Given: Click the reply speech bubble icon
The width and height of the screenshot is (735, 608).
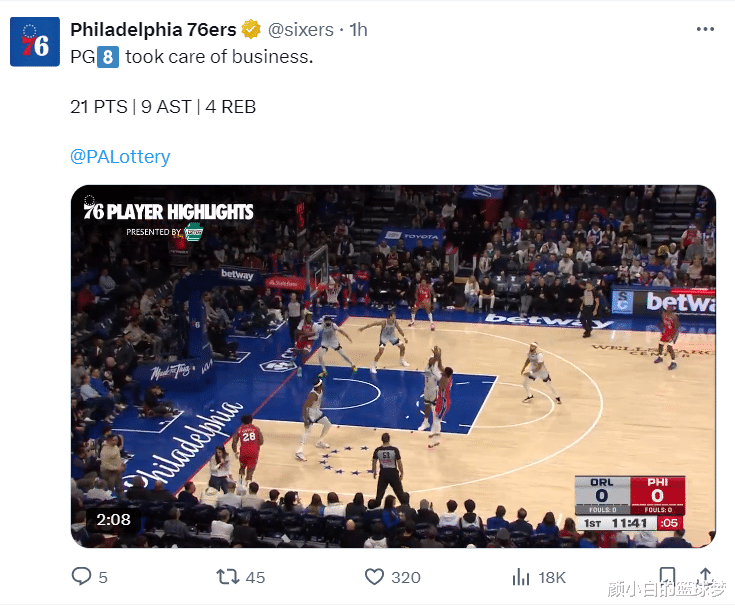Looking at the screenshot, I should [x=81, y=576].
